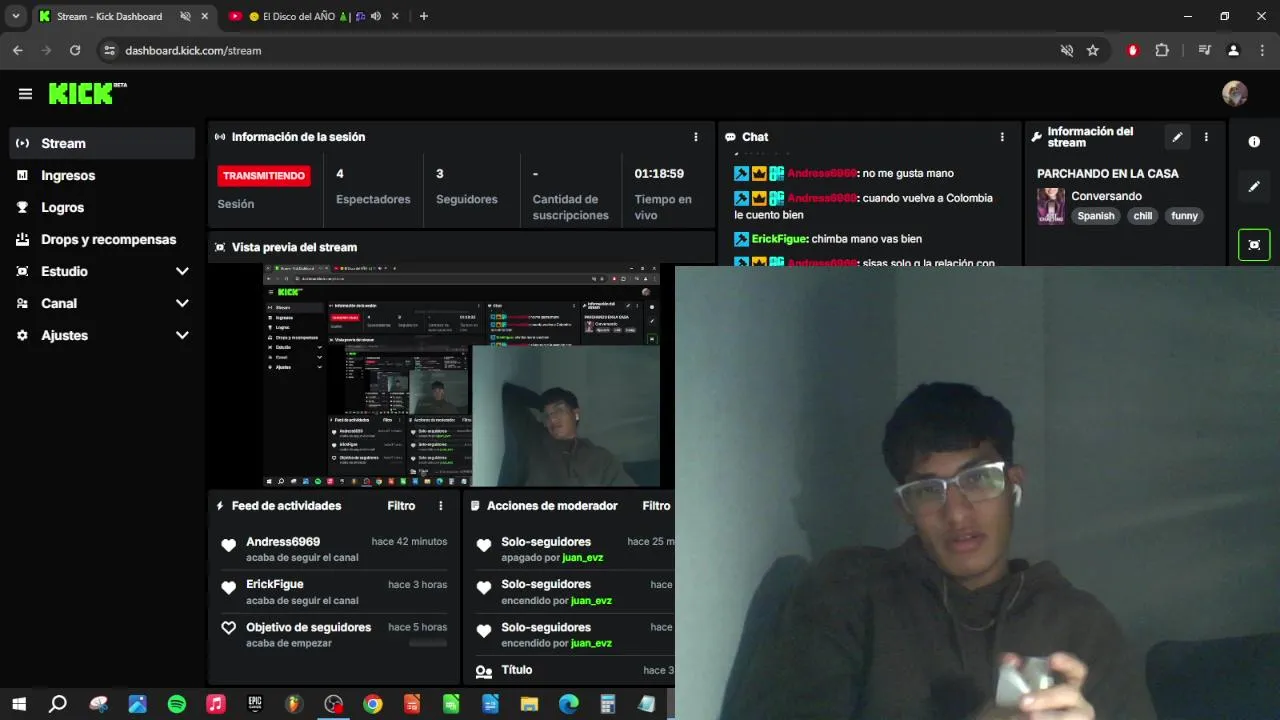
Task: Open the user profile avatar menu
Action: [x=1235, y=93]
